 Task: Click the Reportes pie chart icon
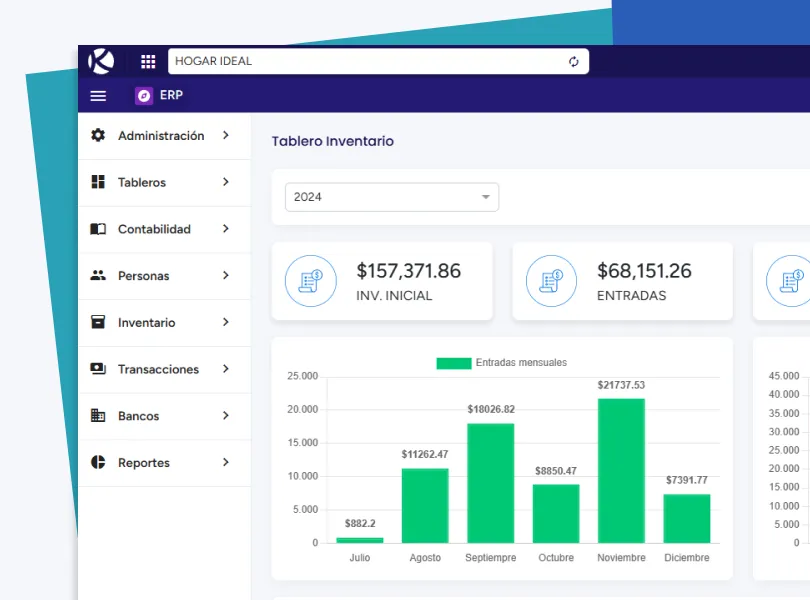click(x=97, y=462)
